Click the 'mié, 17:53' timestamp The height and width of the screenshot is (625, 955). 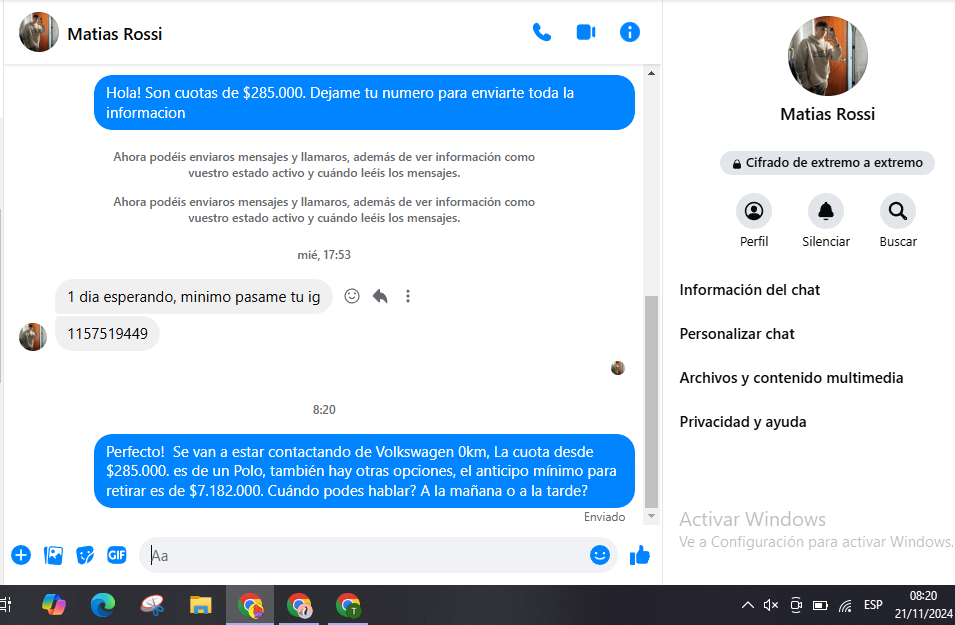coord(324,255)
